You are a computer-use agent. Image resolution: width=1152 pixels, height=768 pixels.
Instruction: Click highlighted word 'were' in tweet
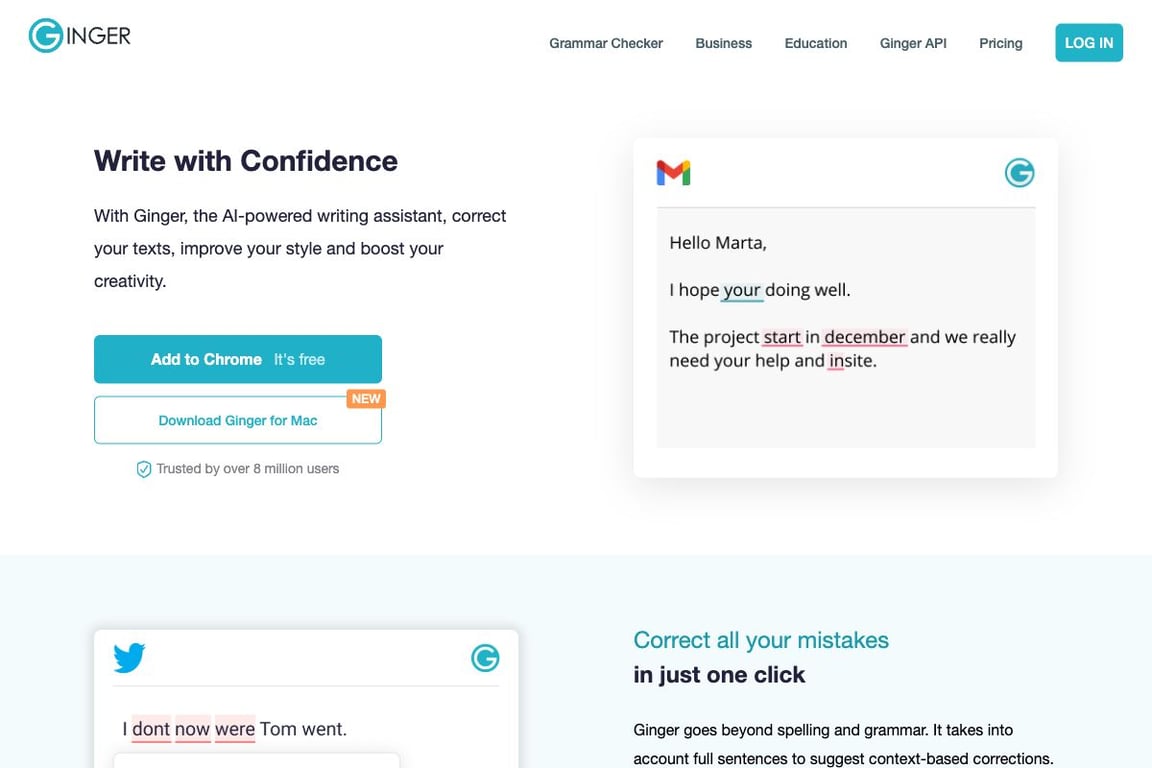pos(235,729)
